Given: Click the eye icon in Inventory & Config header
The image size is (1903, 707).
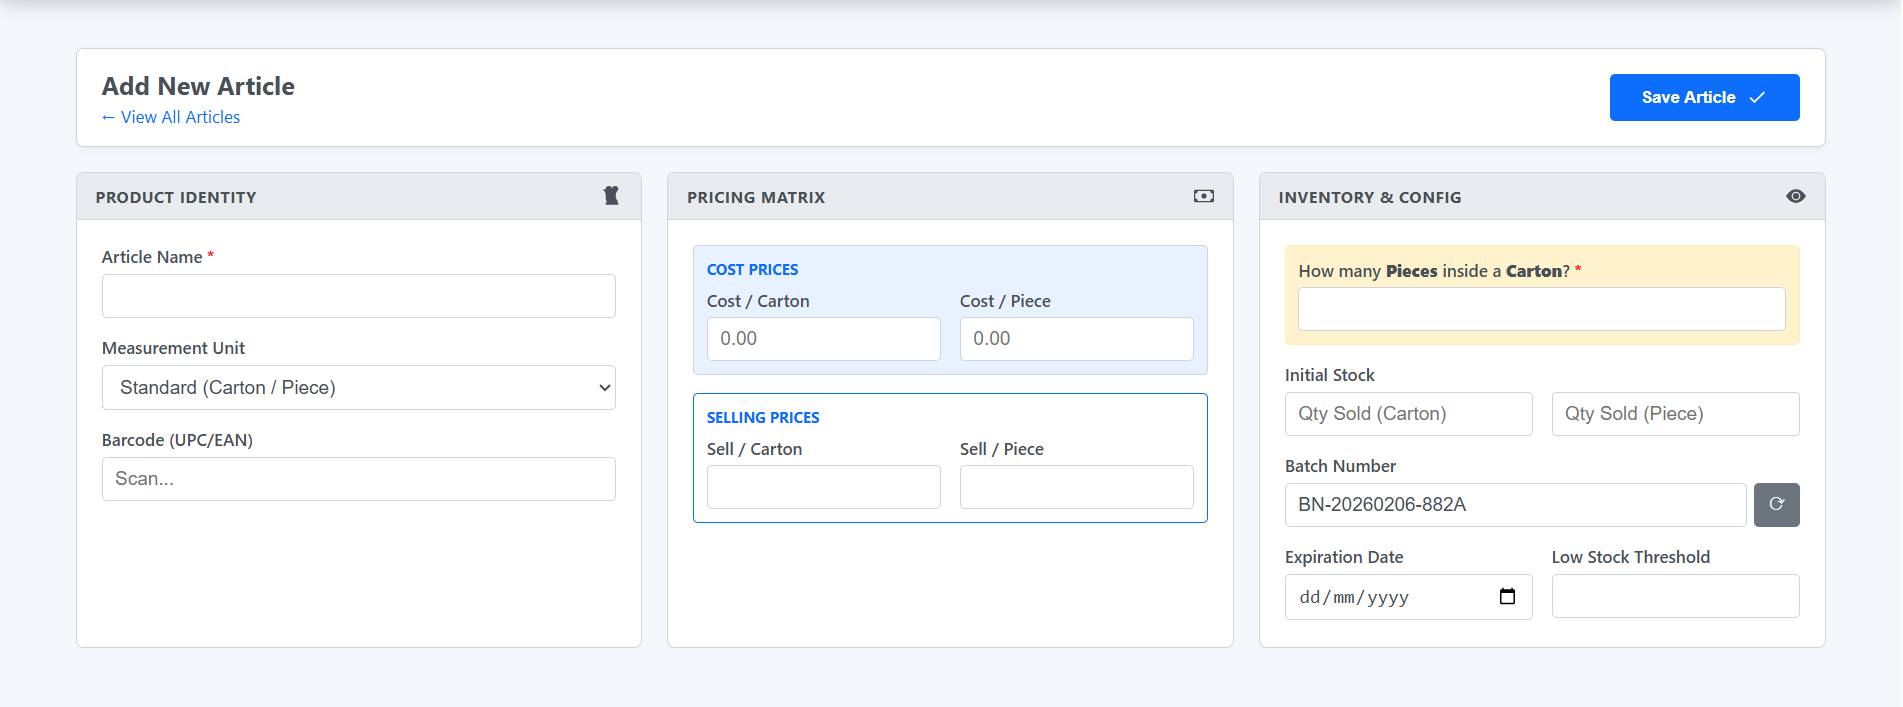Looking at the screenshot, I should coord(1796,196).
